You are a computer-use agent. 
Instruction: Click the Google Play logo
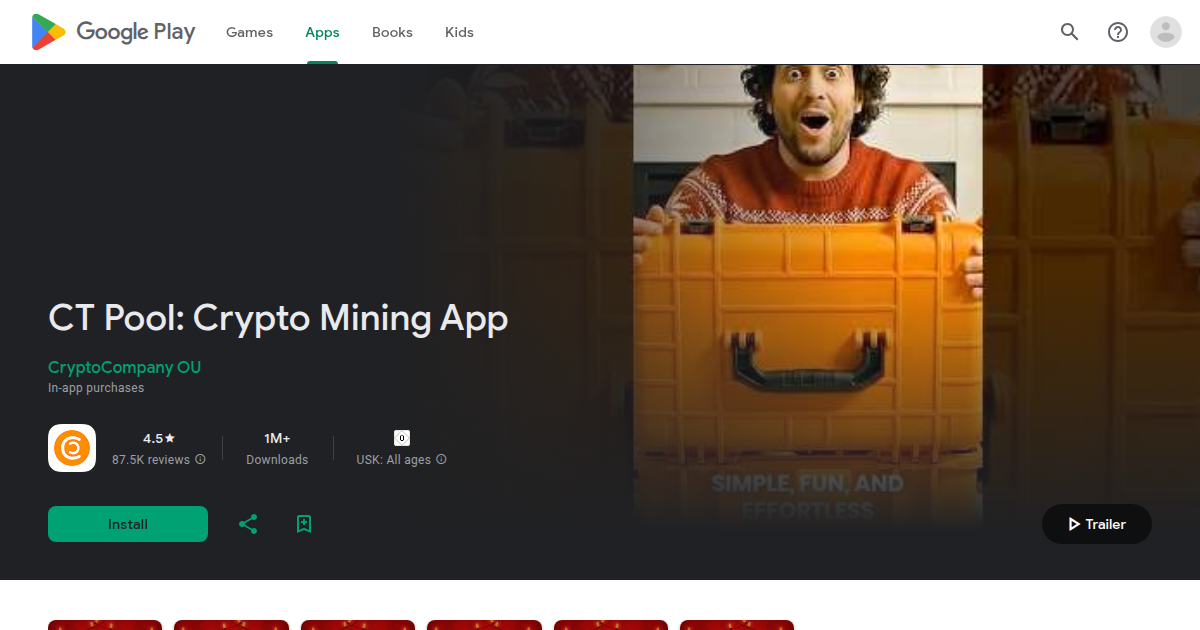pos(113,32)
